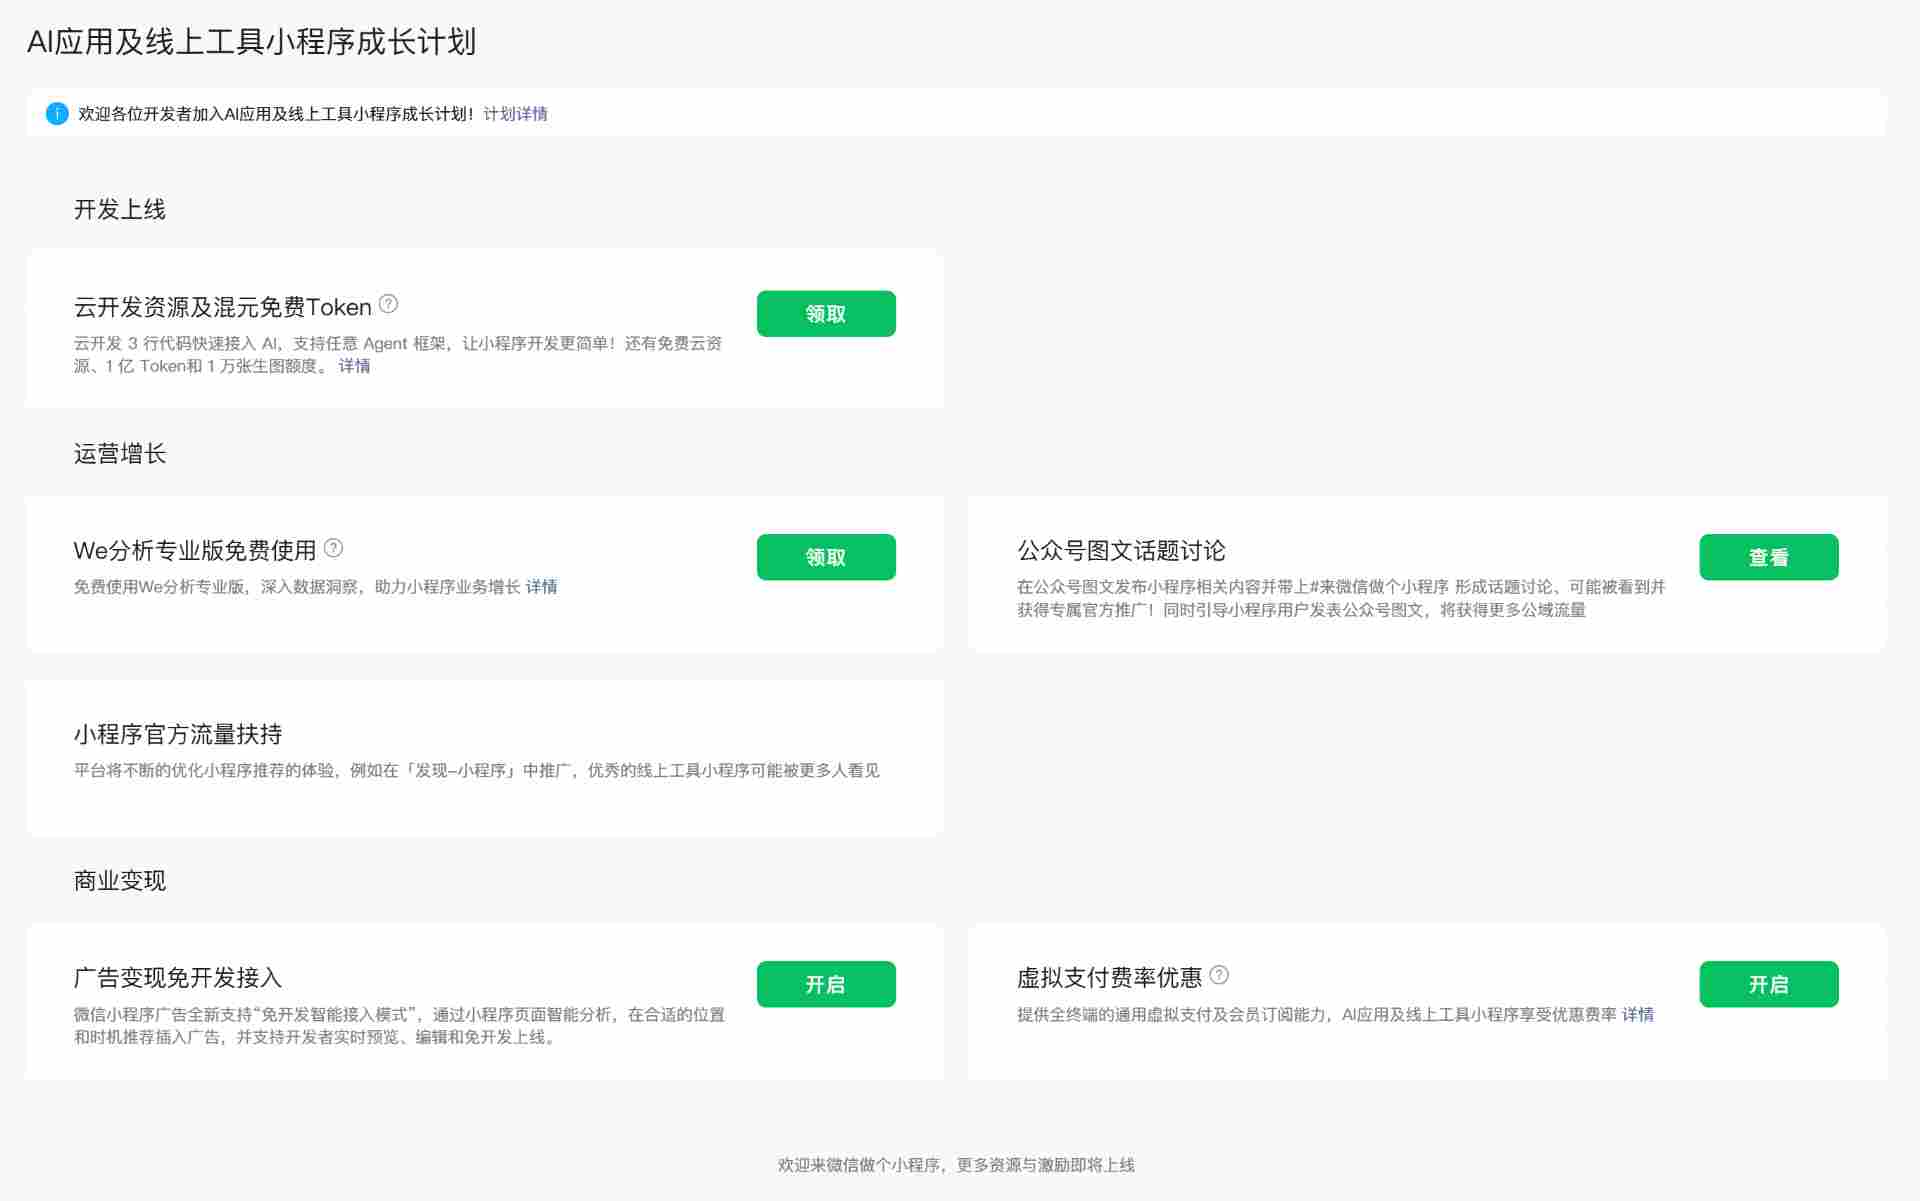Click the 开发上线 section heading
The height and width of the screenshot is (1201, 1920).
tap(121, 210)
